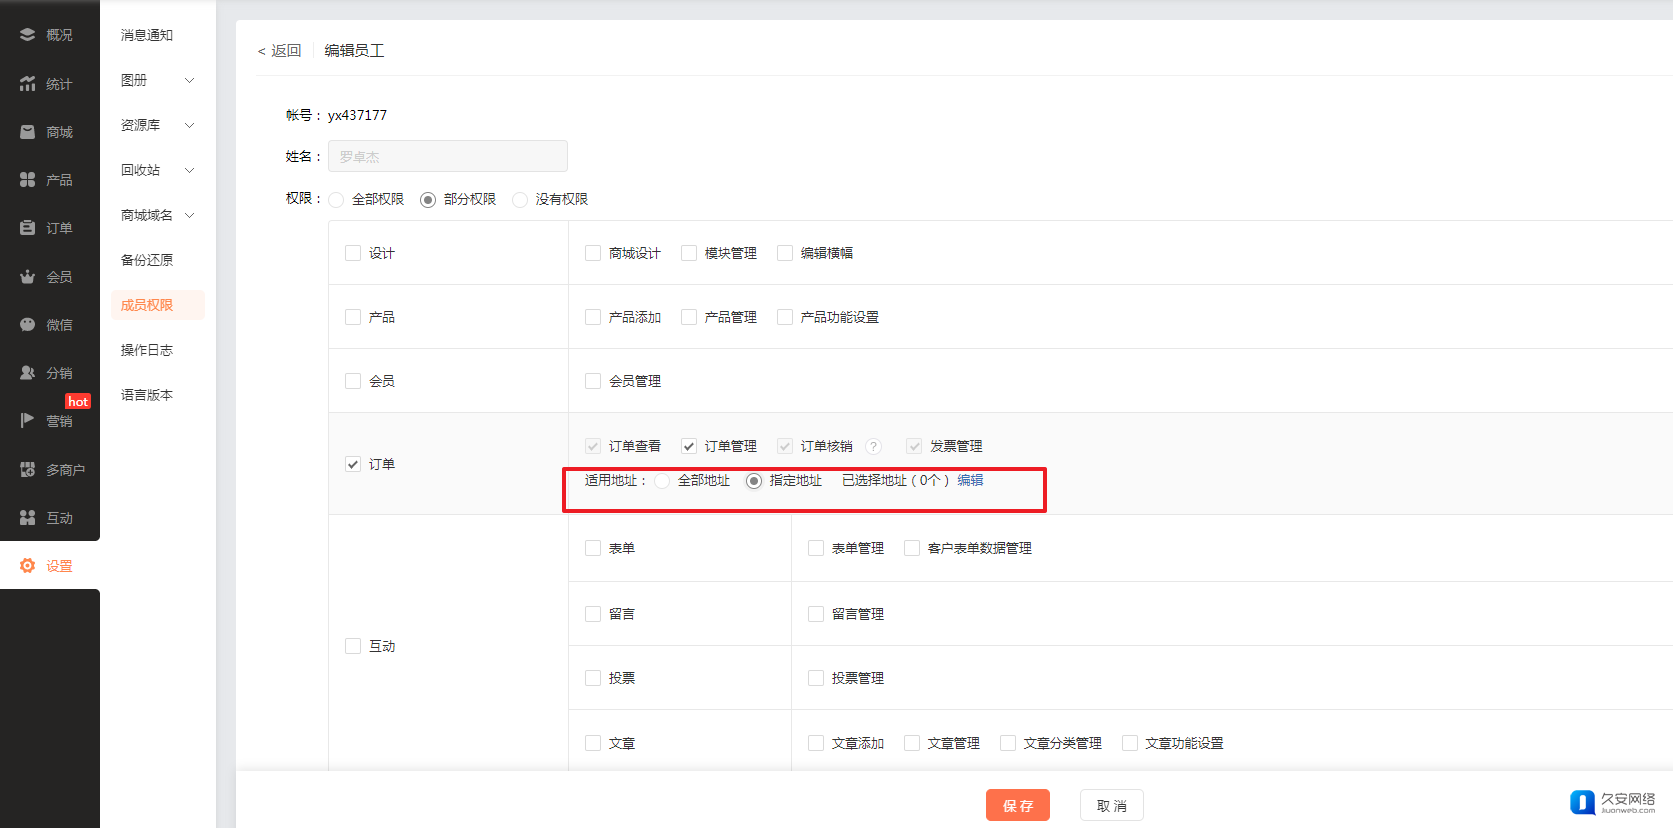Click the orange 保存 button
Screen dimensions: 1673x828
pyautogui.click(x=1017, y=805)
